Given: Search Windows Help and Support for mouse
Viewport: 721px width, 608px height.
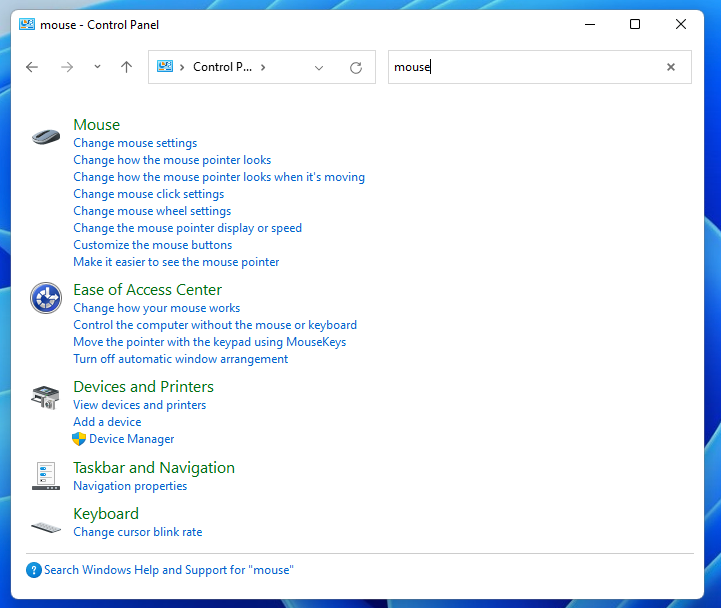Looking at the screenshot, I should 169,570.
